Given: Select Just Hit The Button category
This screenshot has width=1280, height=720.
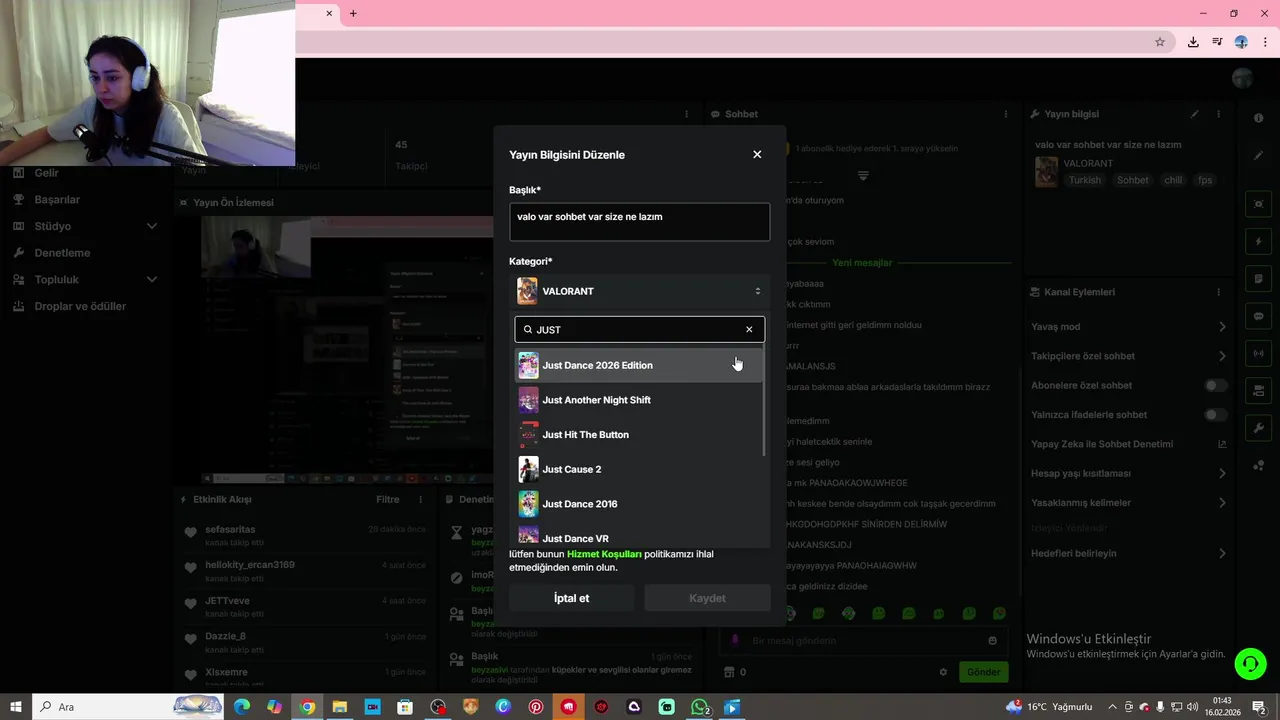Looking at the screenshot, I should click(x=639, y=435).
